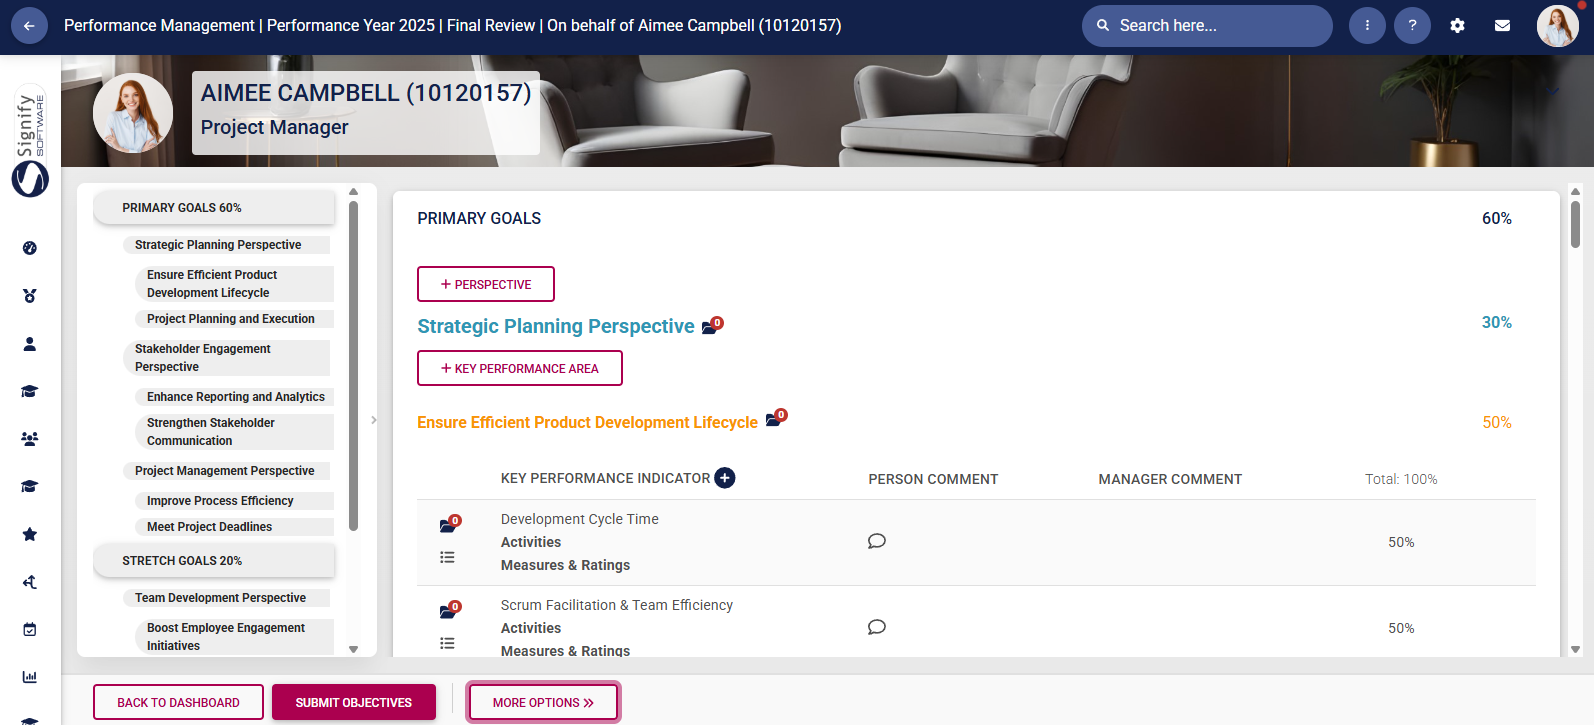
Task: Add a Key Performance Indicator via plus icon
Action: (x=725, y=478)
